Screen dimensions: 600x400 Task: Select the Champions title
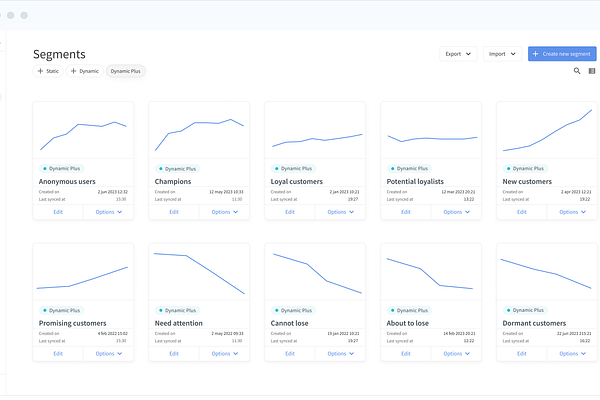[x=173, y=181]
